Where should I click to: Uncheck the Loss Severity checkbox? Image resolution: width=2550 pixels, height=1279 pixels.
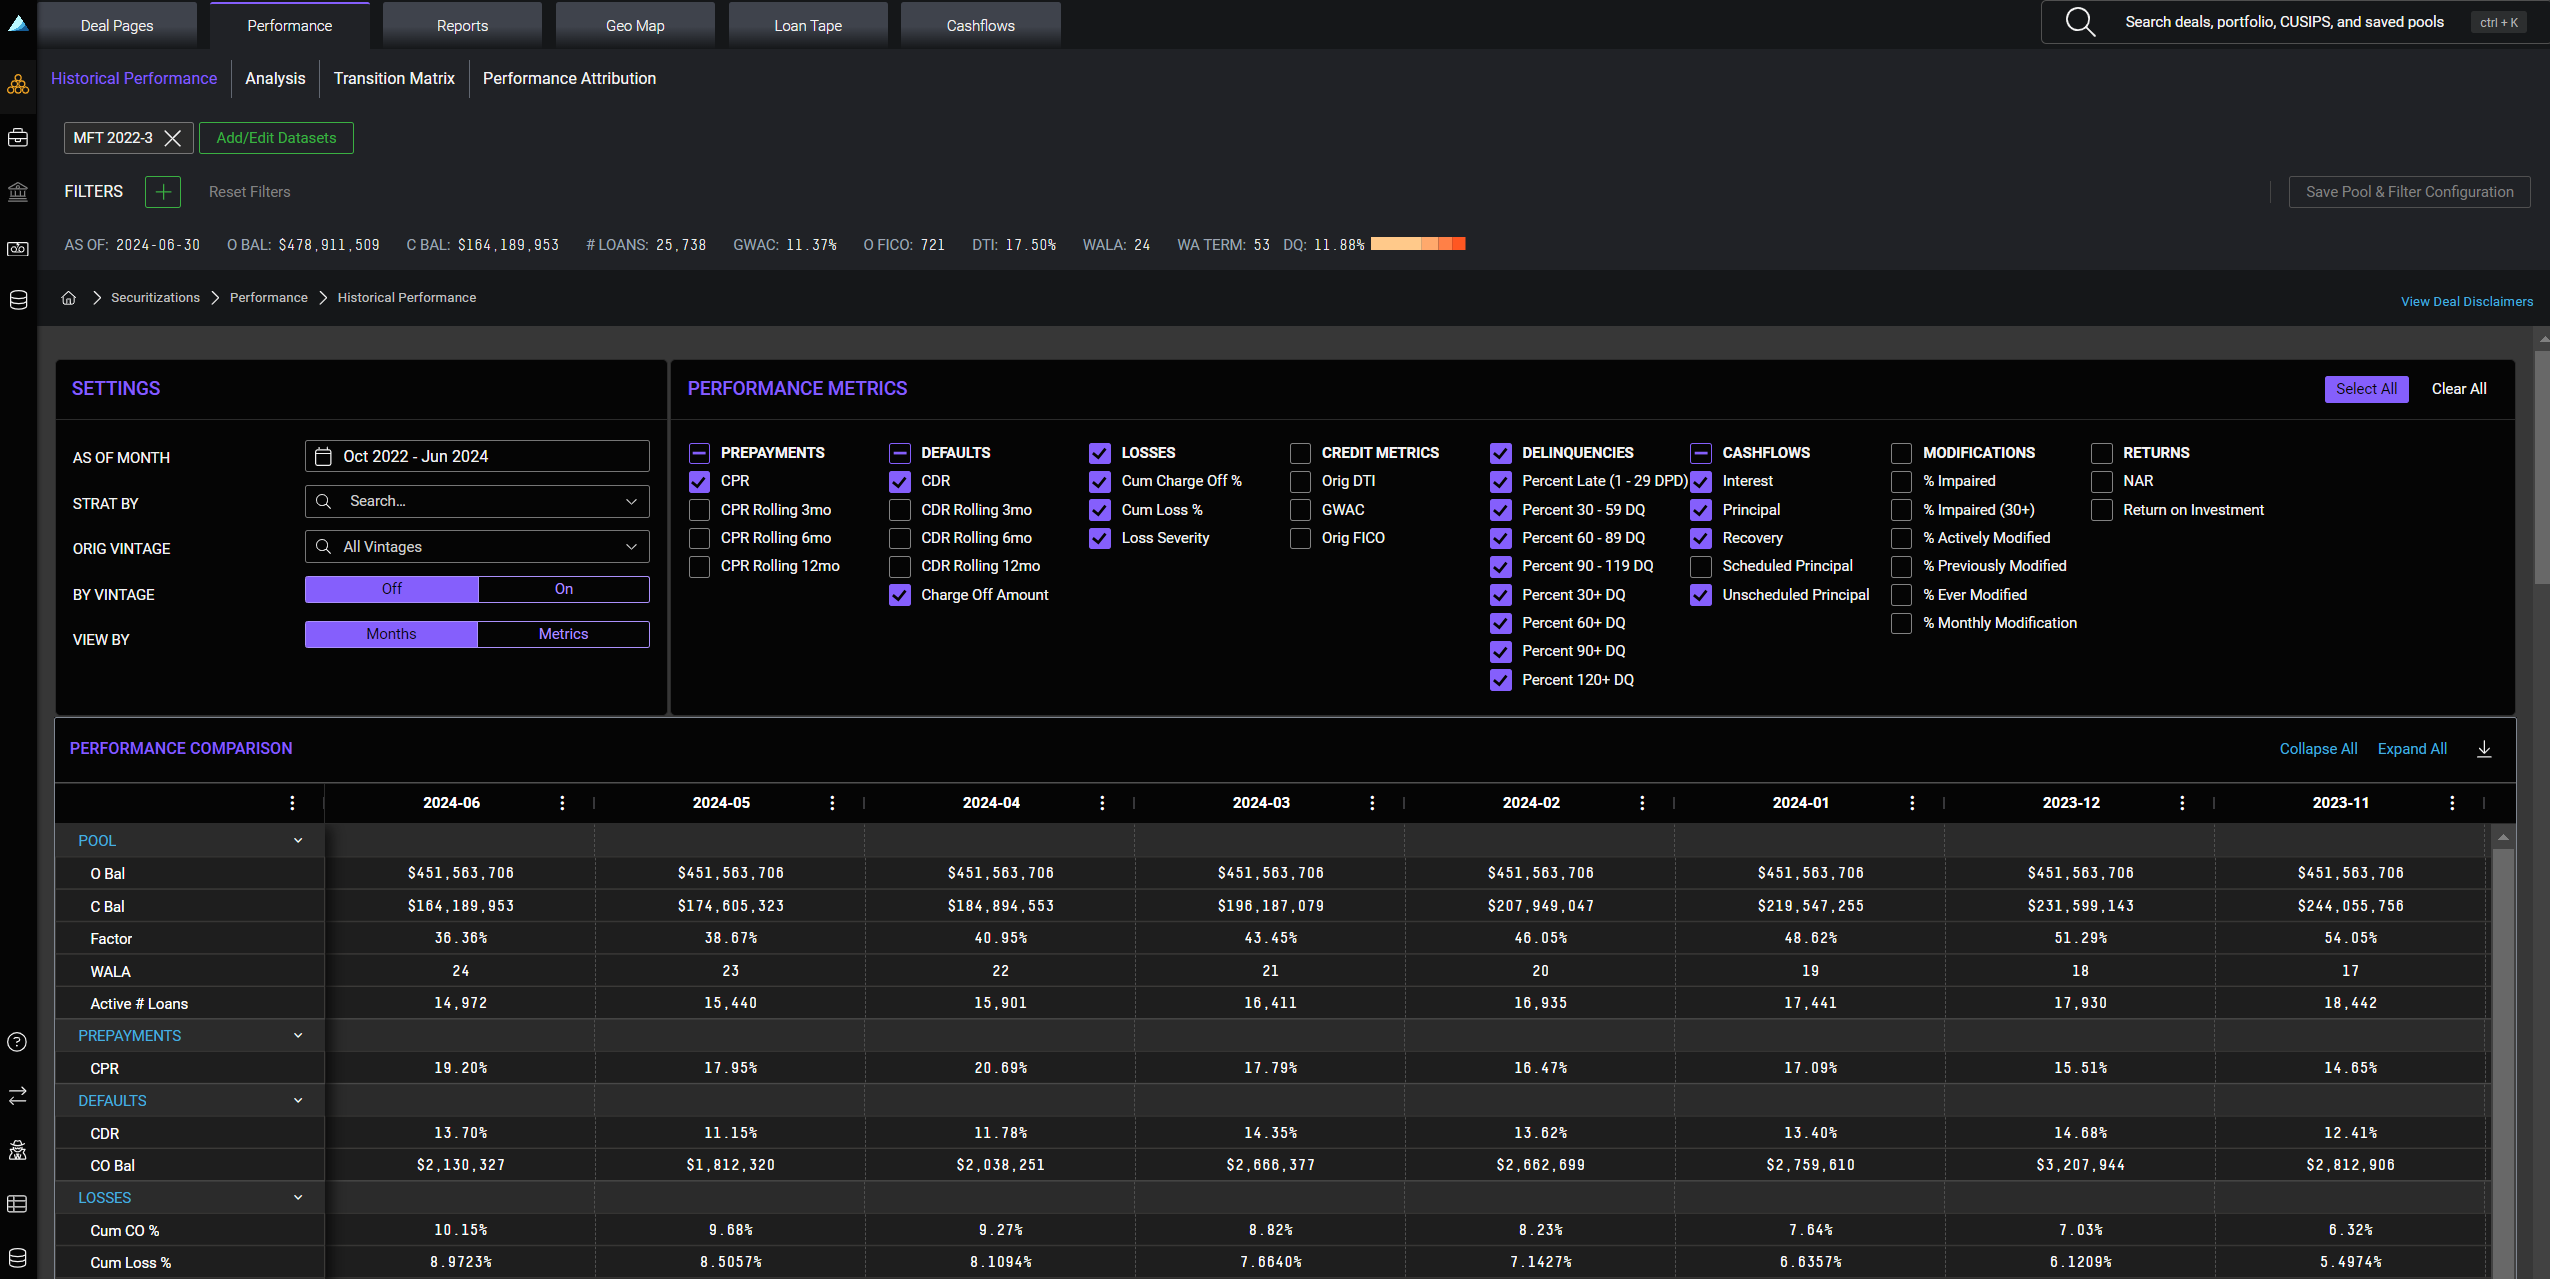[1100, 538]
